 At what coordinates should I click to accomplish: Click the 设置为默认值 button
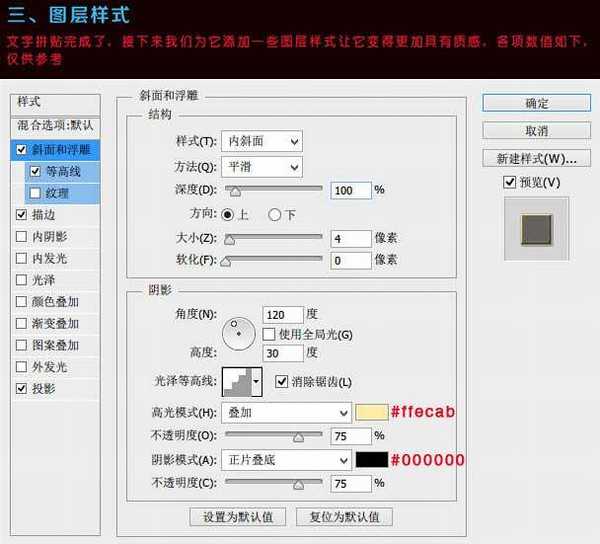pos(238,517)
